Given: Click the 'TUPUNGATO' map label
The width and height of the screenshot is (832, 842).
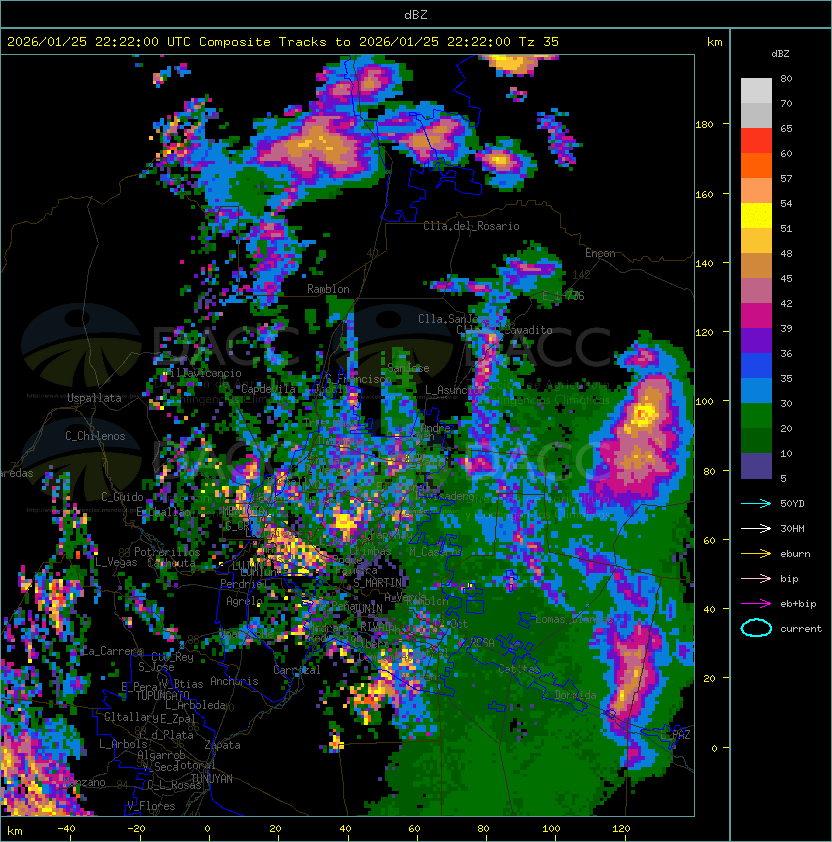Looking at the screenshot, I should tap(162, 695).
